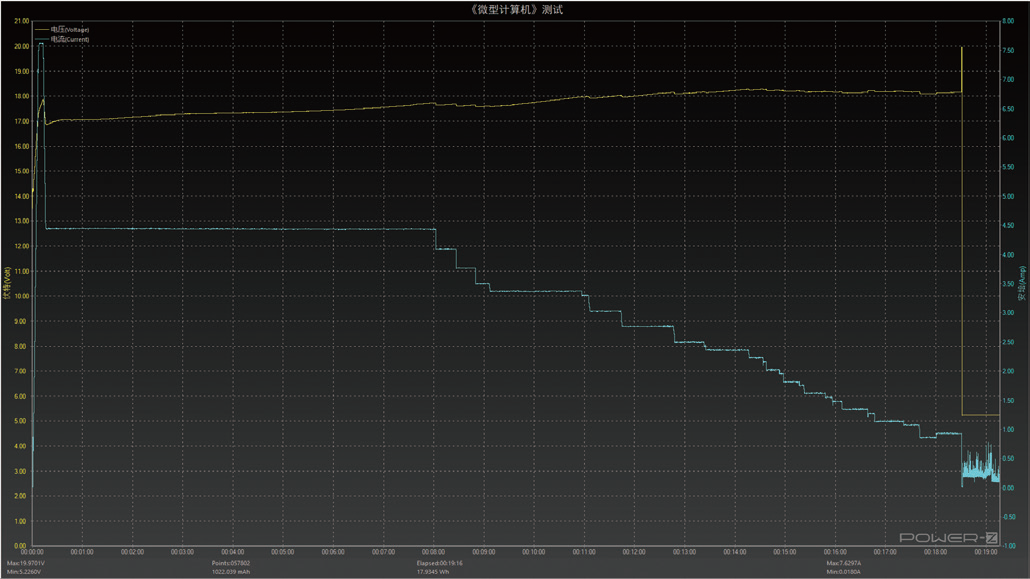Click the 电流(Current) legend entry
The image size is (1030, 579).
(62, 39)
